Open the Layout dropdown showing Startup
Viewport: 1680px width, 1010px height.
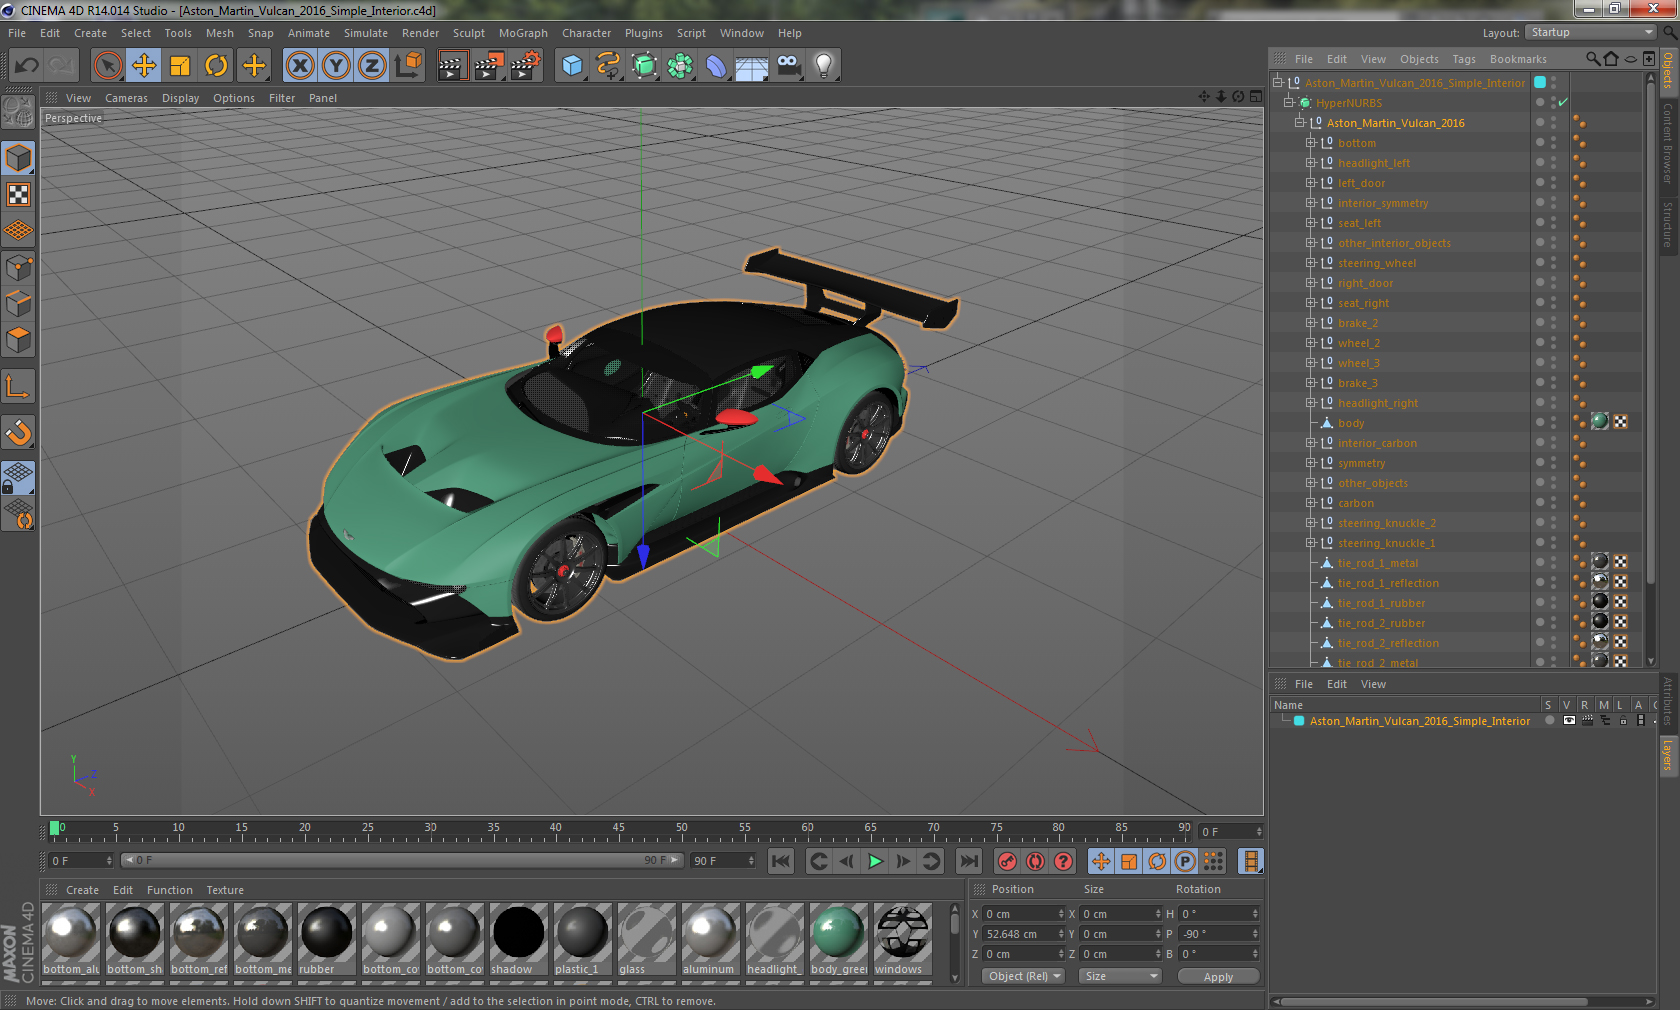(x=1592, y=32)
